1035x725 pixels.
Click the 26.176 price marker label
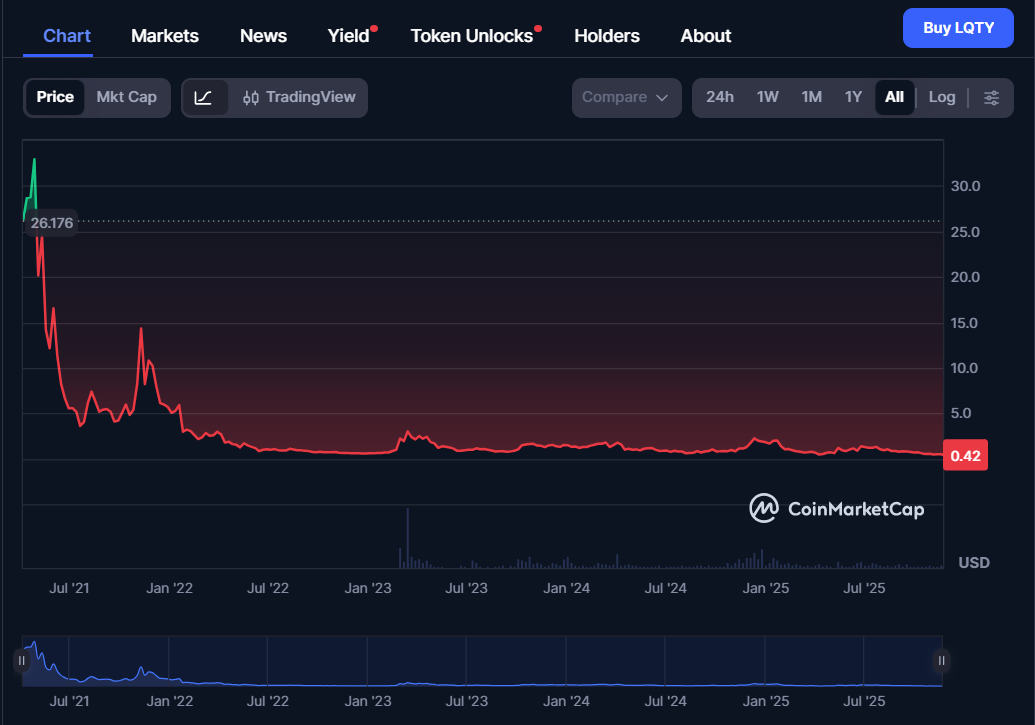click(x=51, y=222)
